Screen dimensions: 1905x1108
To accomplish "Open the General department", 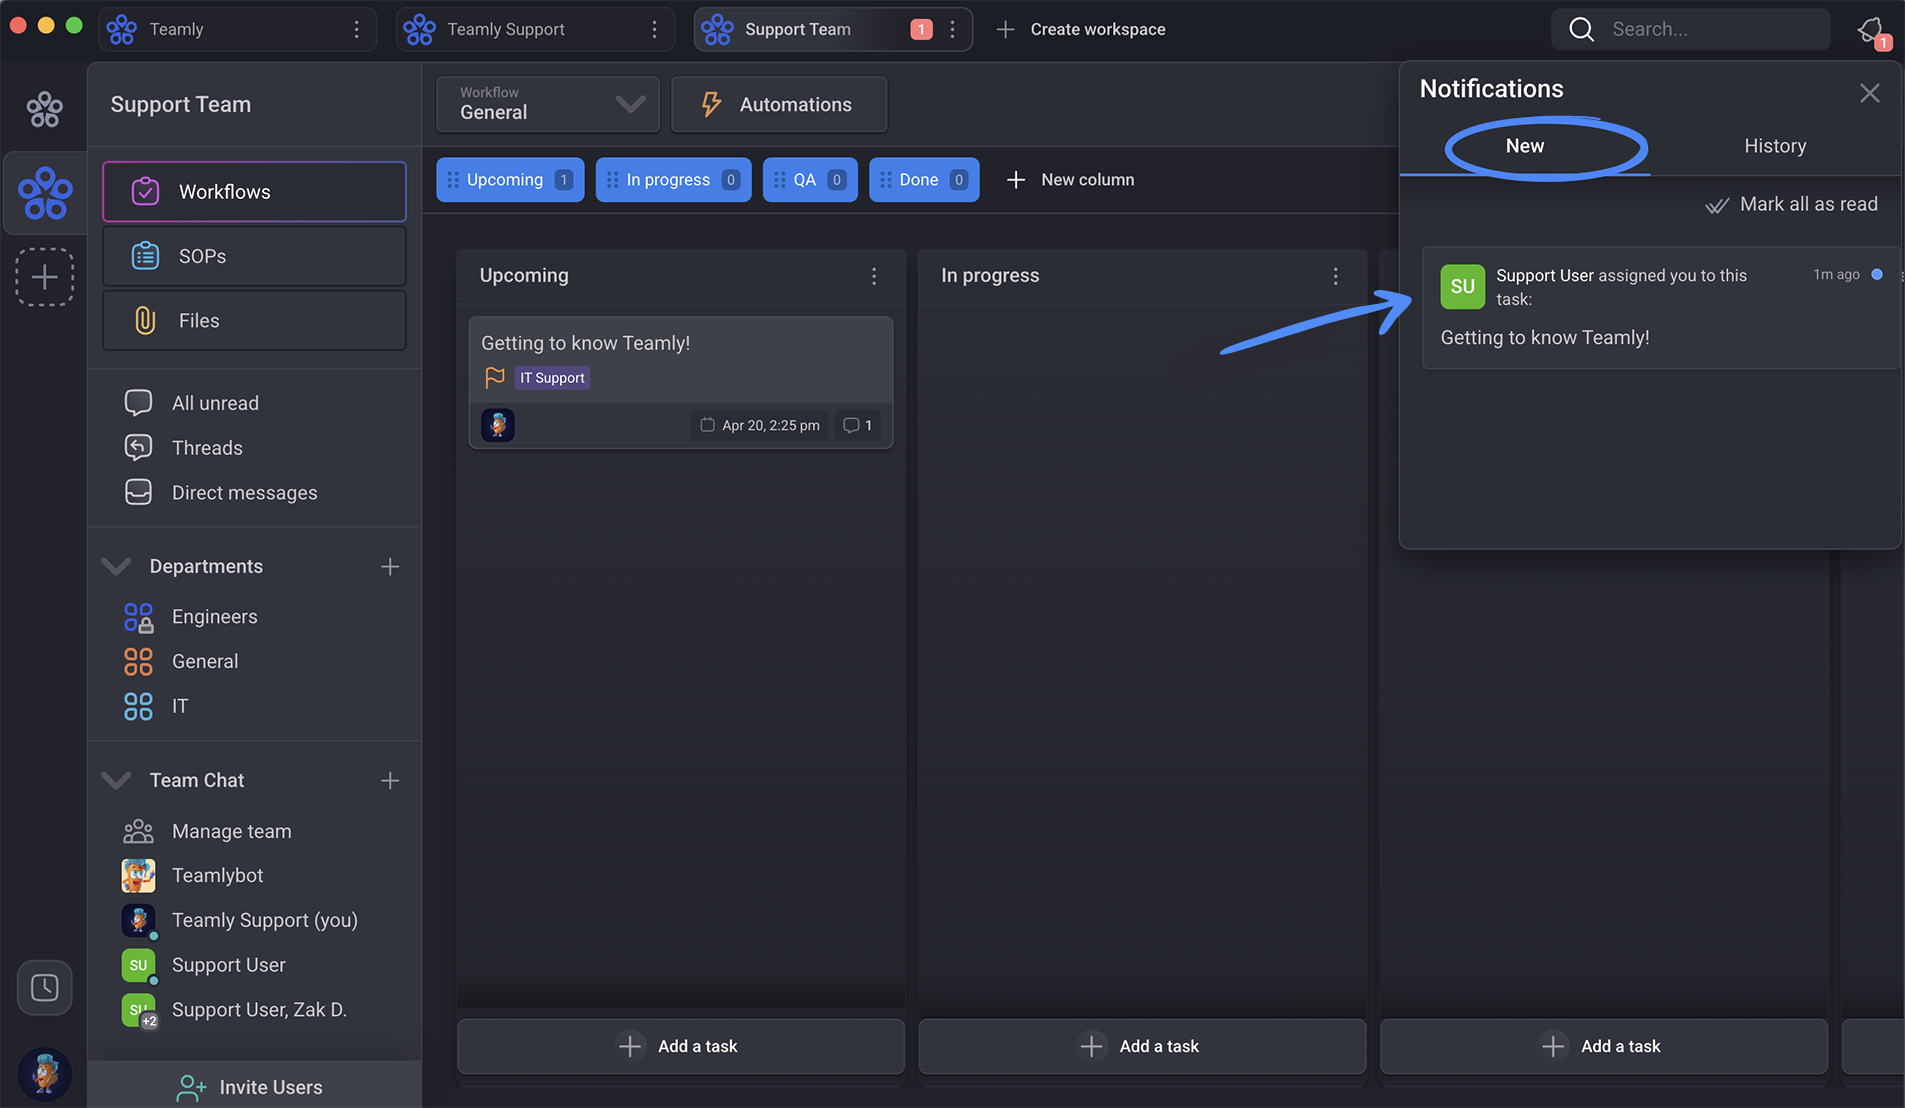I will [x=205, y=662].
